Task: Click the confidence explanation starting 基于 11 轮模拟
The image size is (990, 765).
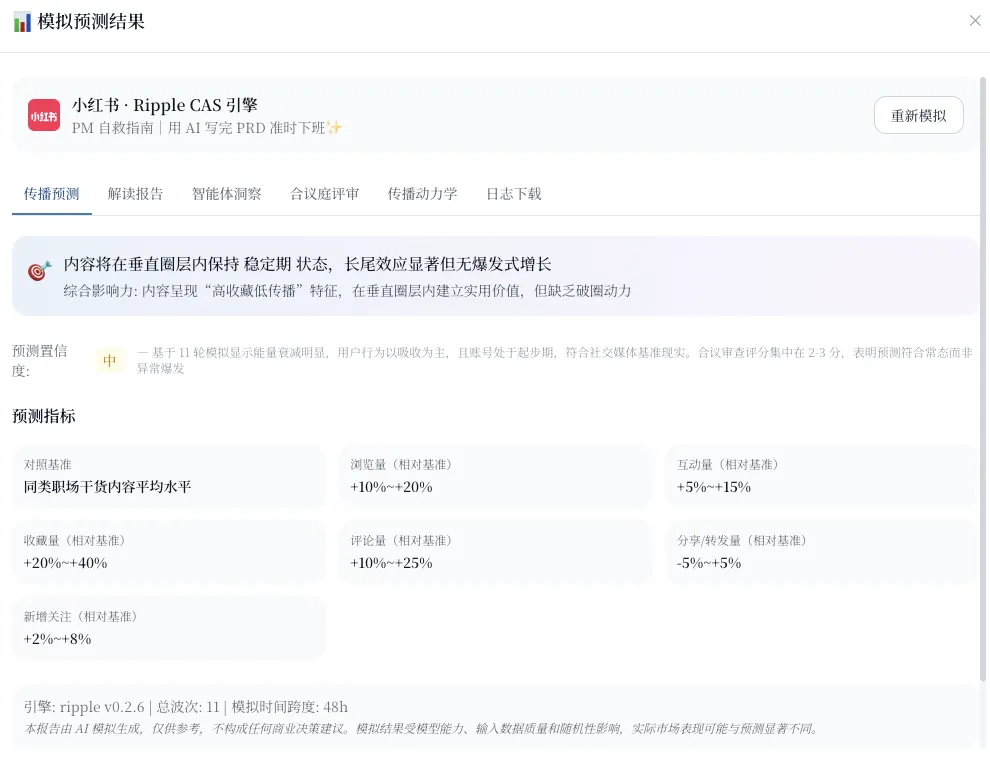Action: (554, 360)
